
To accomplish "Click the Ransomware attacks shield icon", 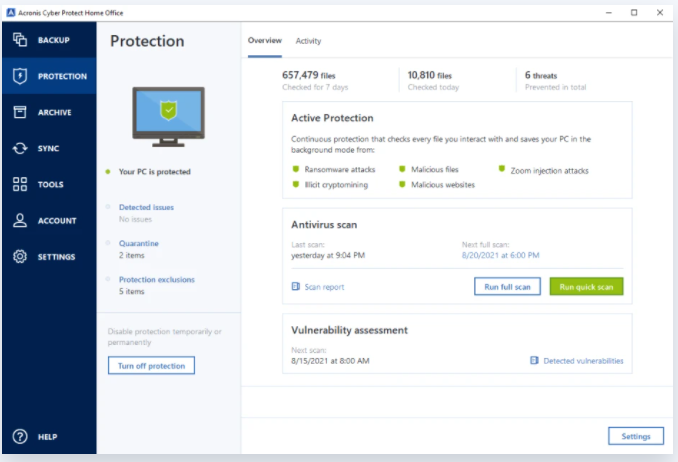I will (x=296, y=169).
